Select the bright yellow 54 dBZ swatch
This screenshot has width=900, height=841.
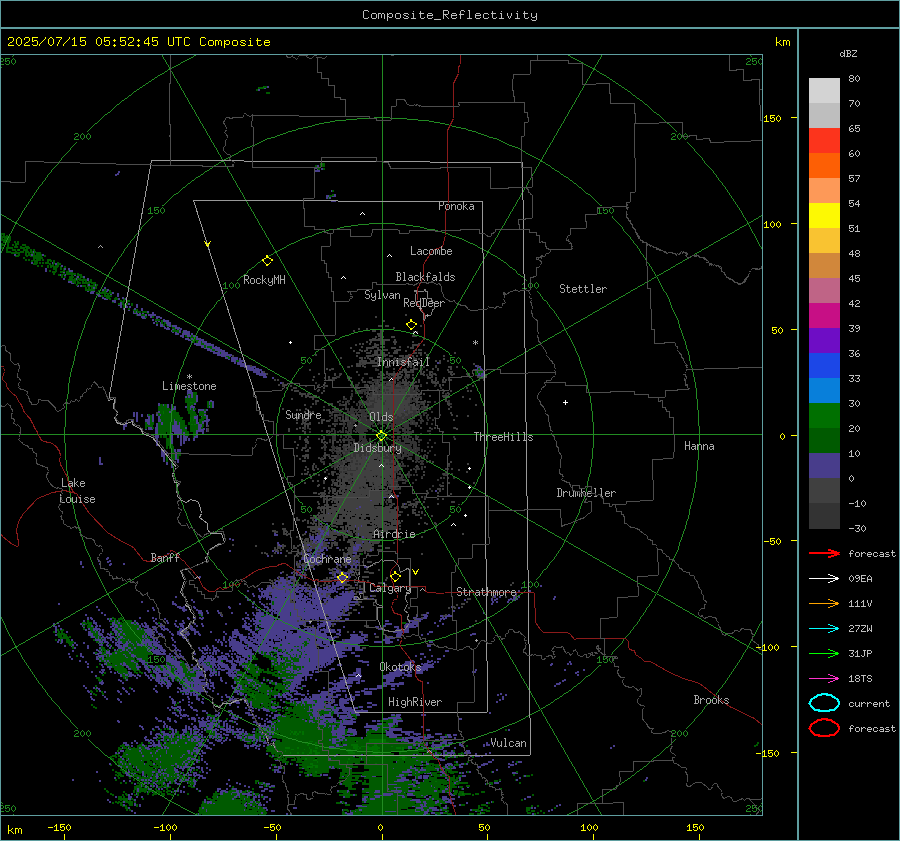pos(824,215)
